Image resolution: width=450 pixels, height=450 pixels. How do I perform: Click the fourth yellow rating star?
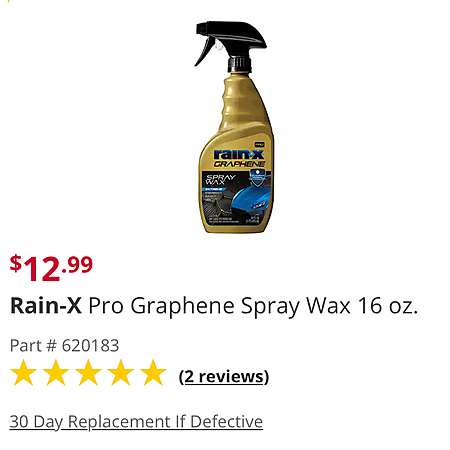[x=120, y=373]
